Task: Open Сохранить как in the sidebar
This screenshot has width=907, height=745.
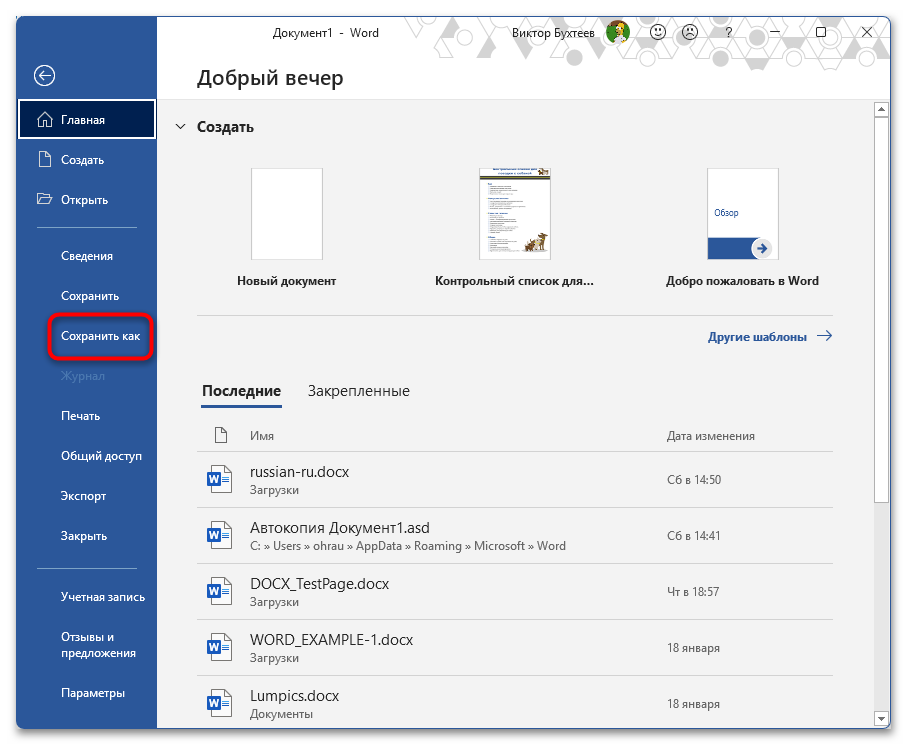Action: tap(100, 336)
